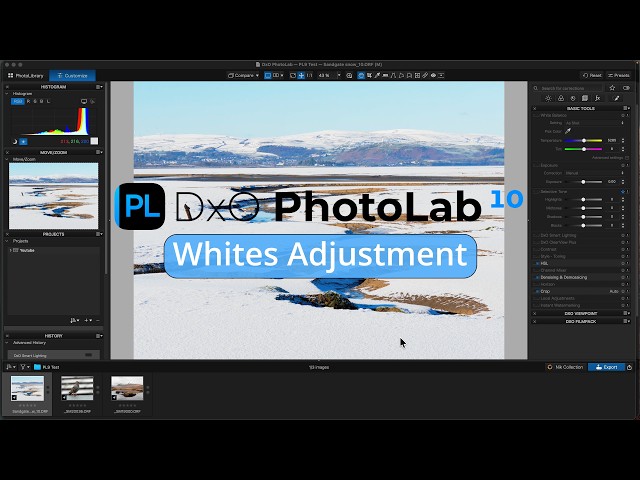Toggle show active corrections only switch
The height and width of the screenshot is (480, 640).
point(626,88)
